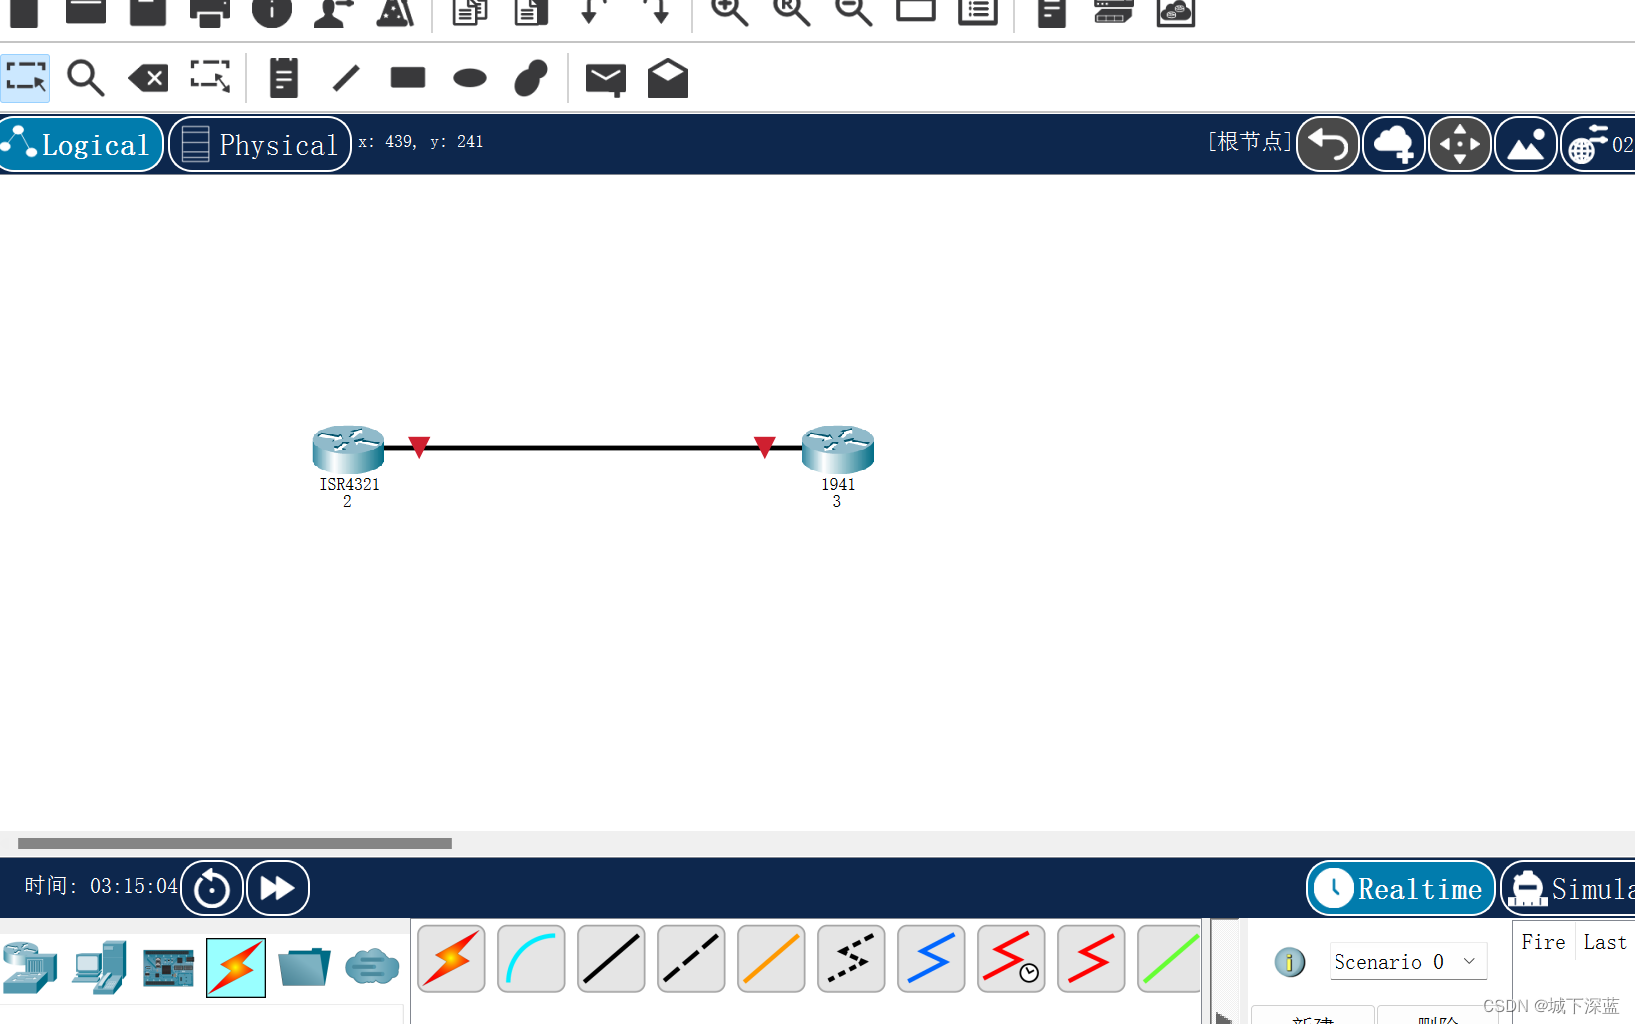The width and height of the screenshot is (1635, 1024).
Task: Pick the dotted Phone cable
Action: (x=851, y=959)
